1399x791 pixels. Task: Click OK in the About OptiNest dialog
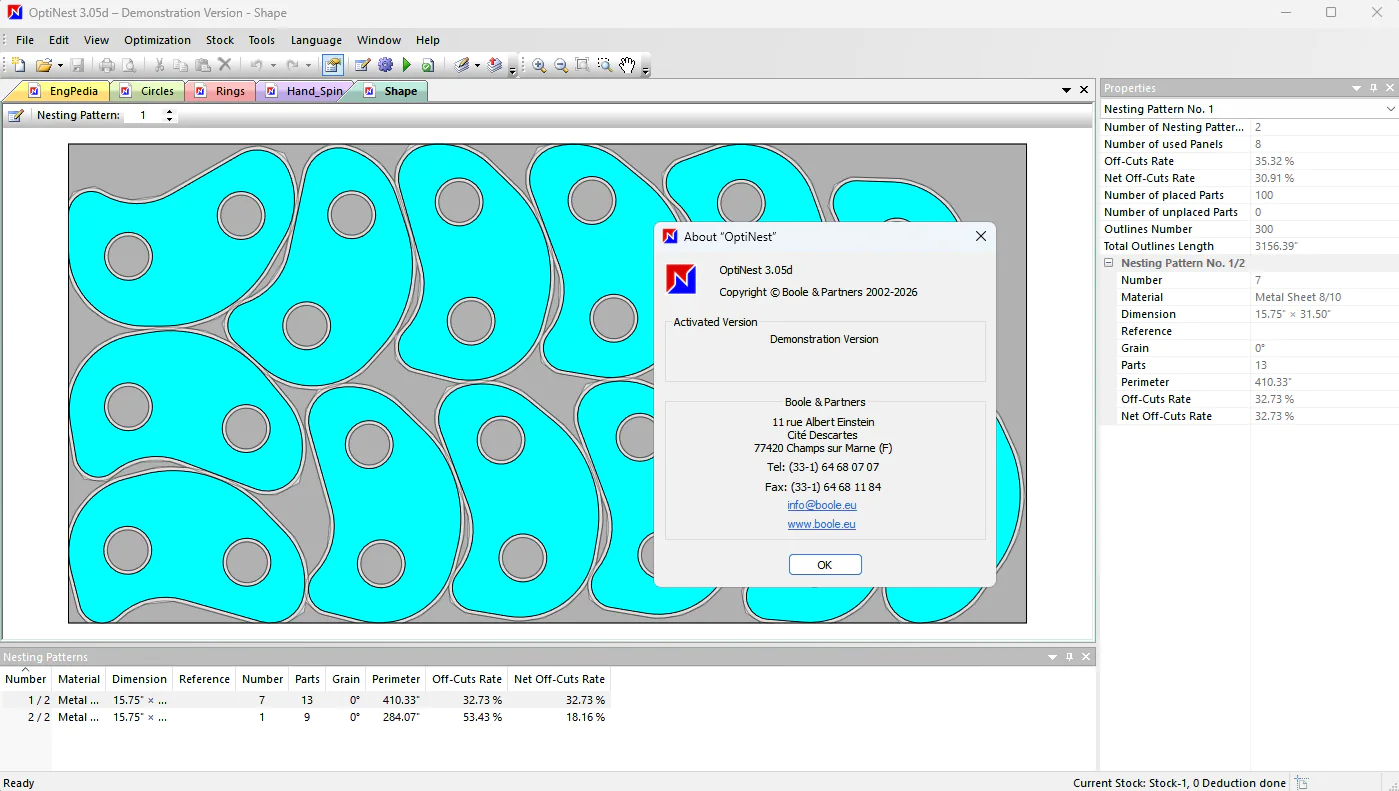coord(825,565)
